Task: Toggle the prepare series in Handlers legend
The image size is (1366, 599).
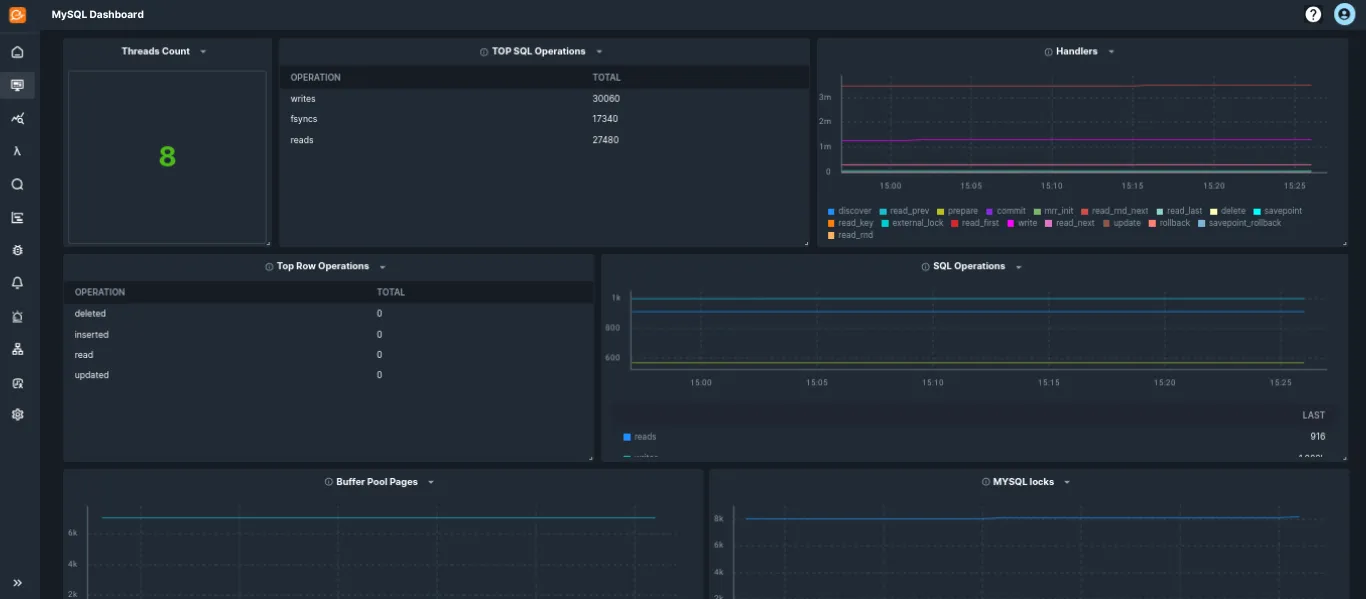Action: click(x=957, y=211)
